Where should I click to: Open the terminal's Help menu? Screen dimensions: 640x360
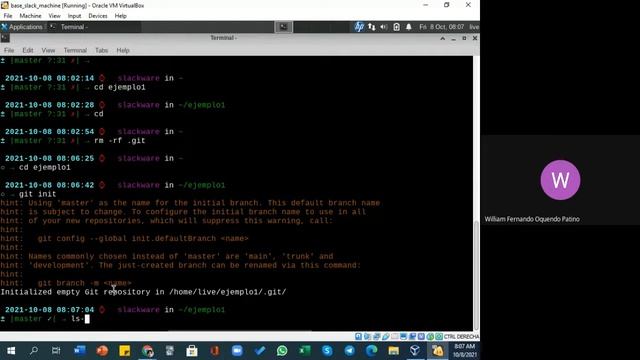[x=123, y=51]
